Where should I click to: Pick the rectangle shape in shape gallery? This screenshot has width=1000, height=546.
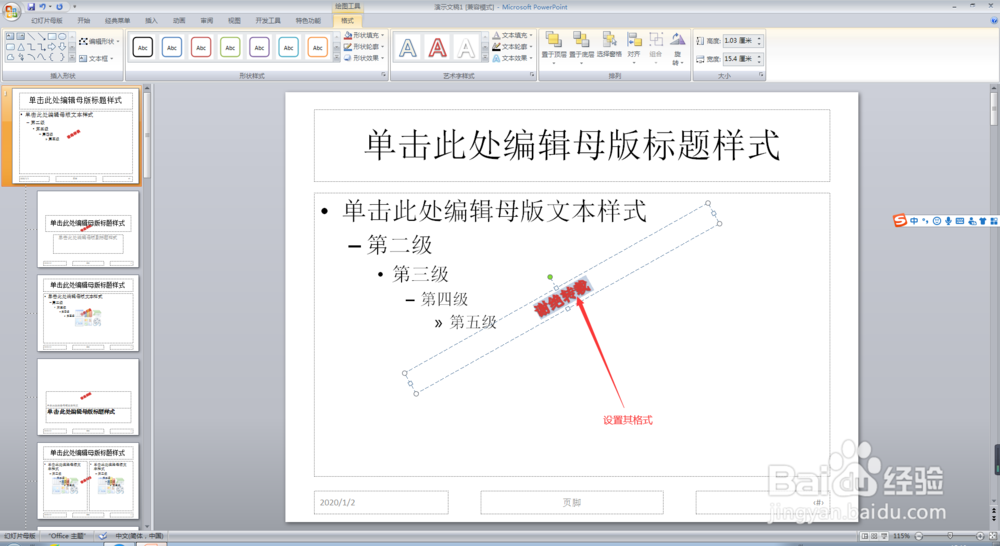point(52,36)
